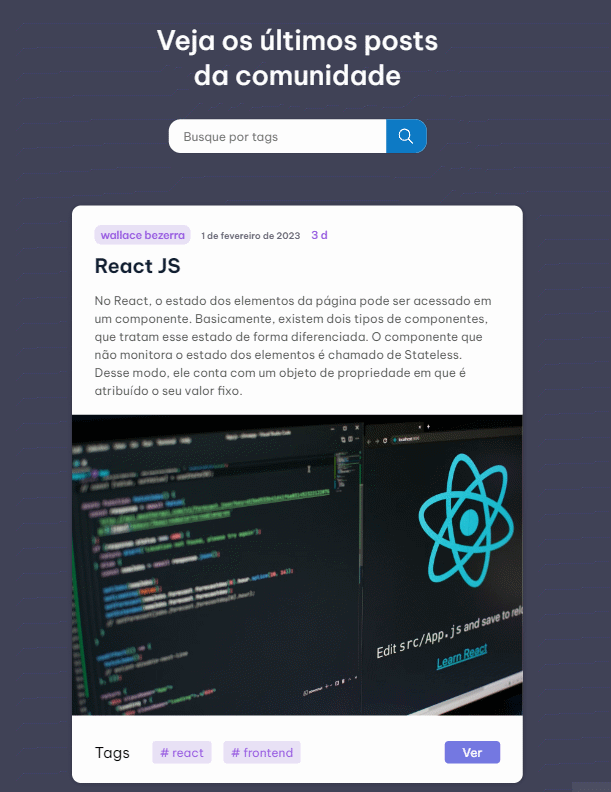Click the '1 de fevereiro de 2023' date
The width and height of the screenshot is (611, 792).
(x=250, y=235)
